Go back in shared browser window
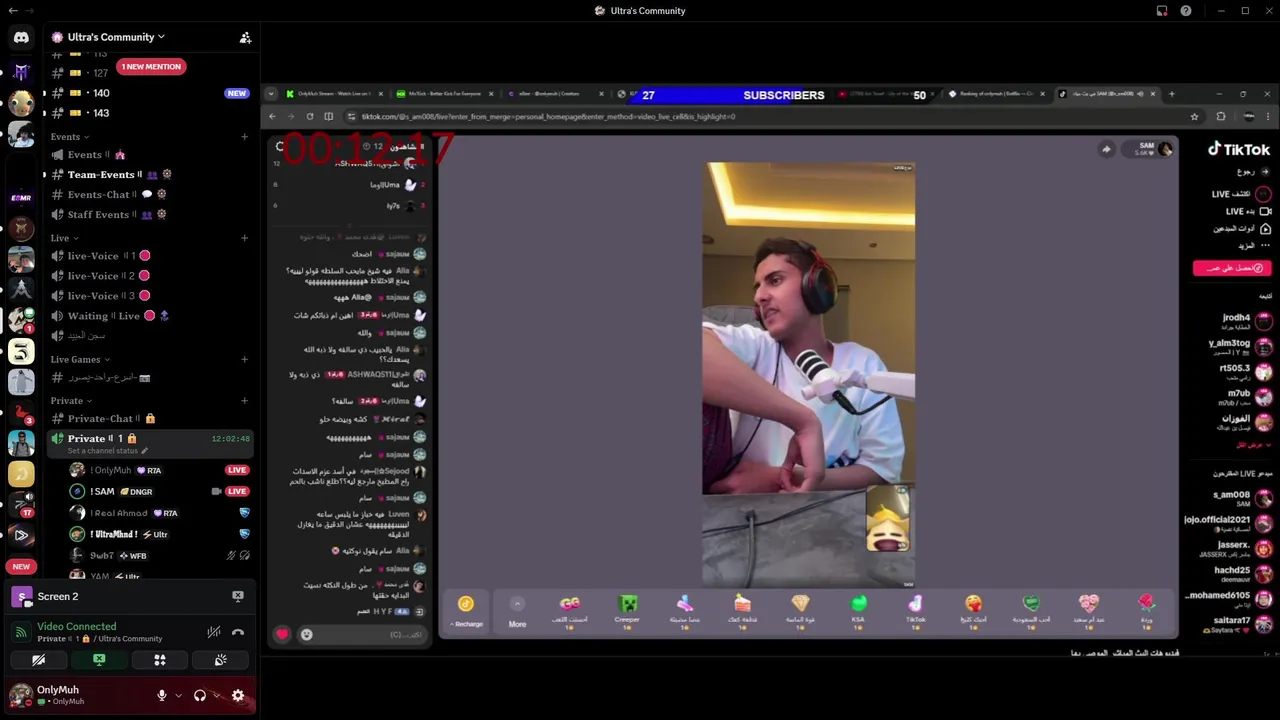Viewport: 1280px width, 720px height. [272, 117]
